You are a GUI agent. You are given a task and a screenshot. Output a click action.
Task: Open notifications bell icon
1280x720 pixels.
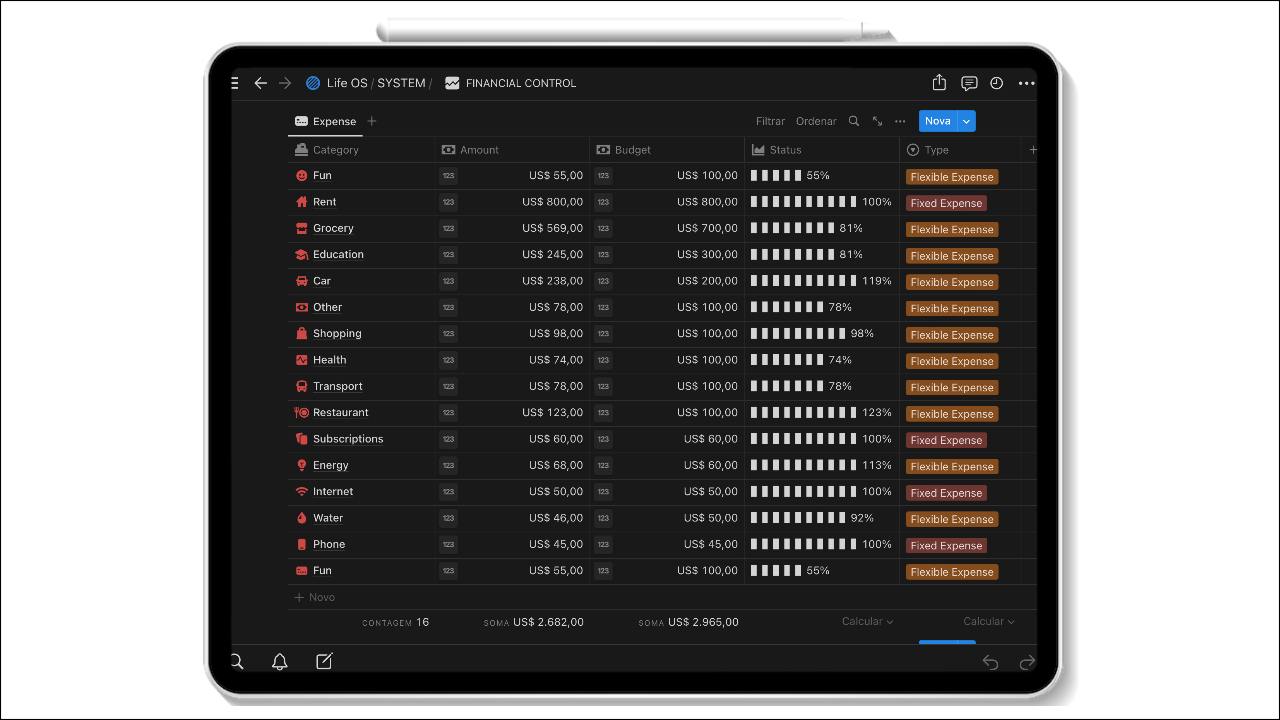(x=280, y=661)
